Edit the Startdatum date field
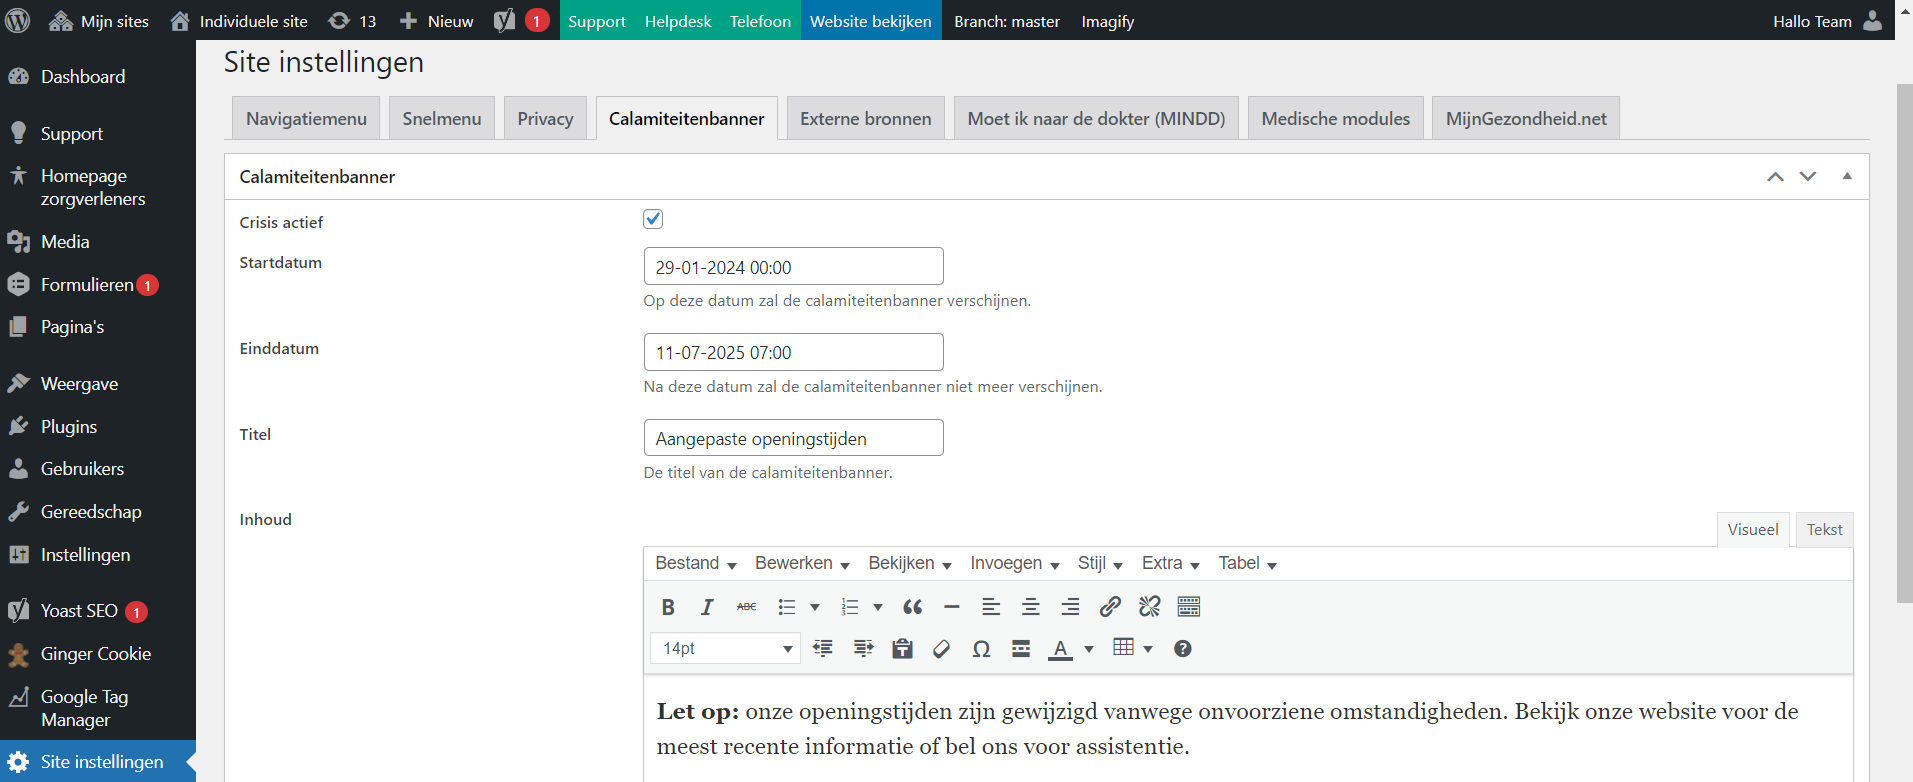The image size is (1913, 782). point(793,267)
